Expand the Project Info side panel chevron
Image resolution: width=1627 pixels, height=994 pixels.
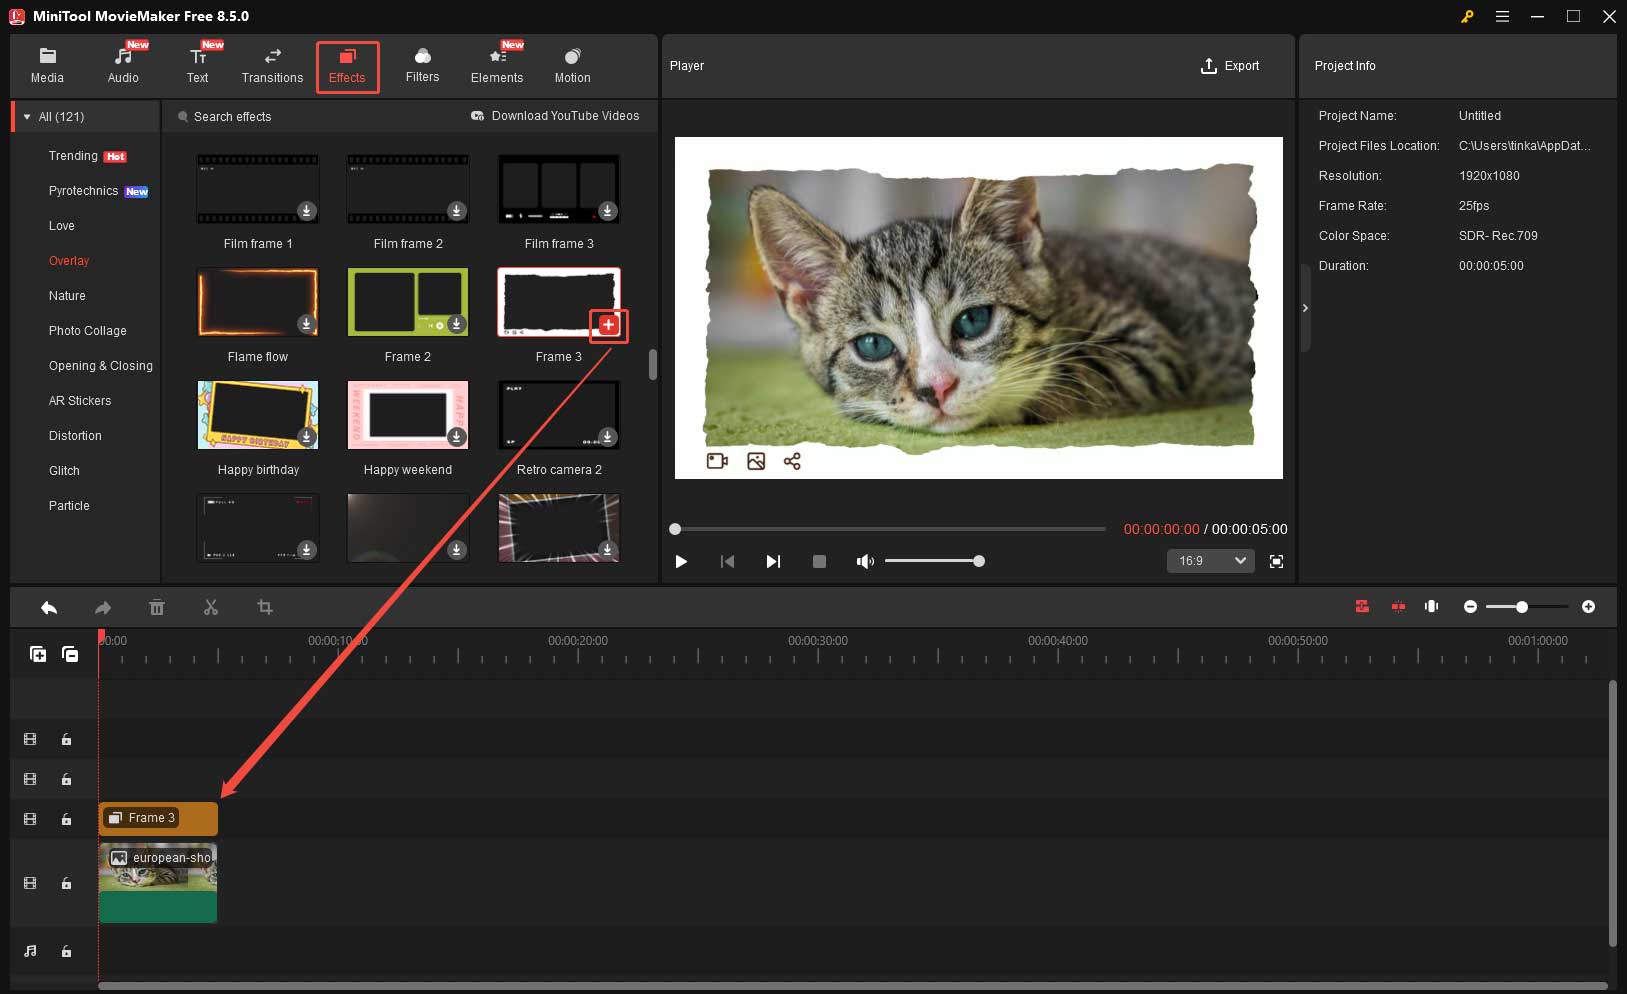pos(1306,308)
